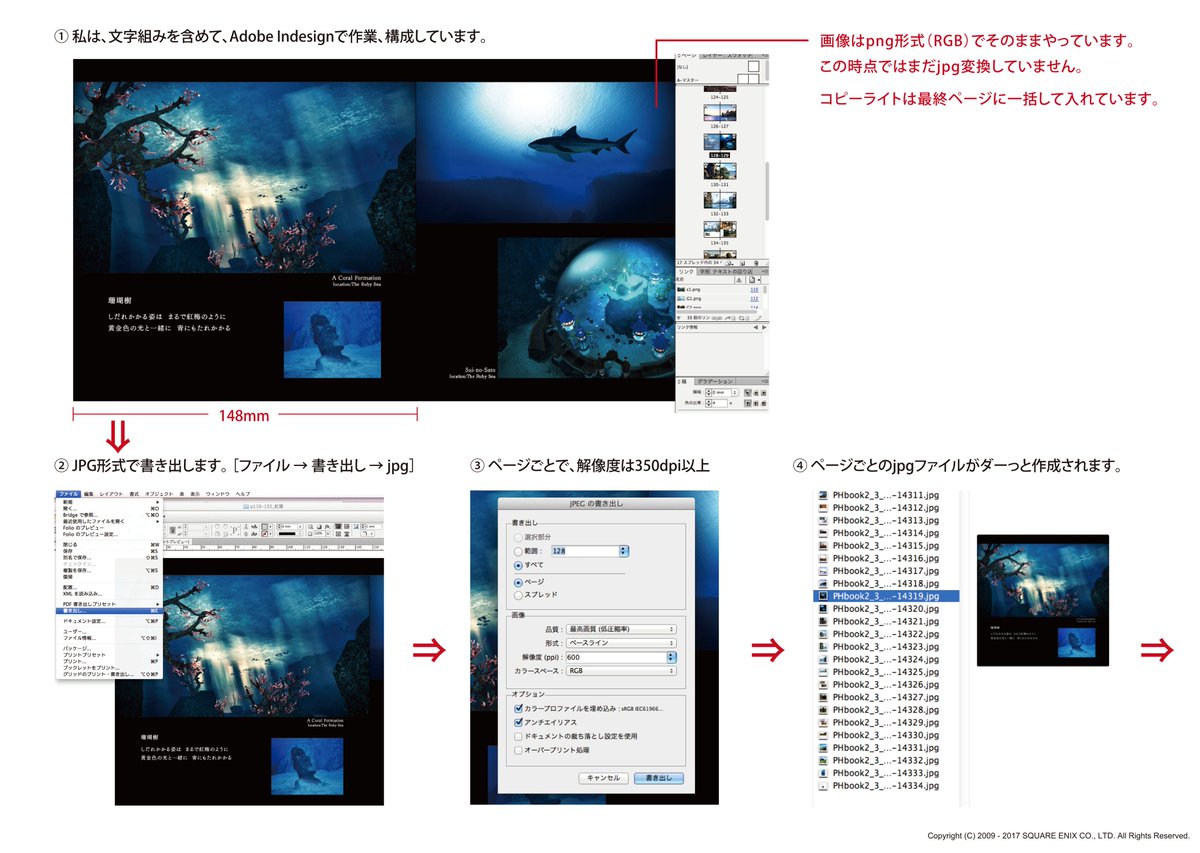The width and height of the screenshot is (1200, 853).
Task: Choose パッケージ... menu item
Action: [x=109, y=648]
